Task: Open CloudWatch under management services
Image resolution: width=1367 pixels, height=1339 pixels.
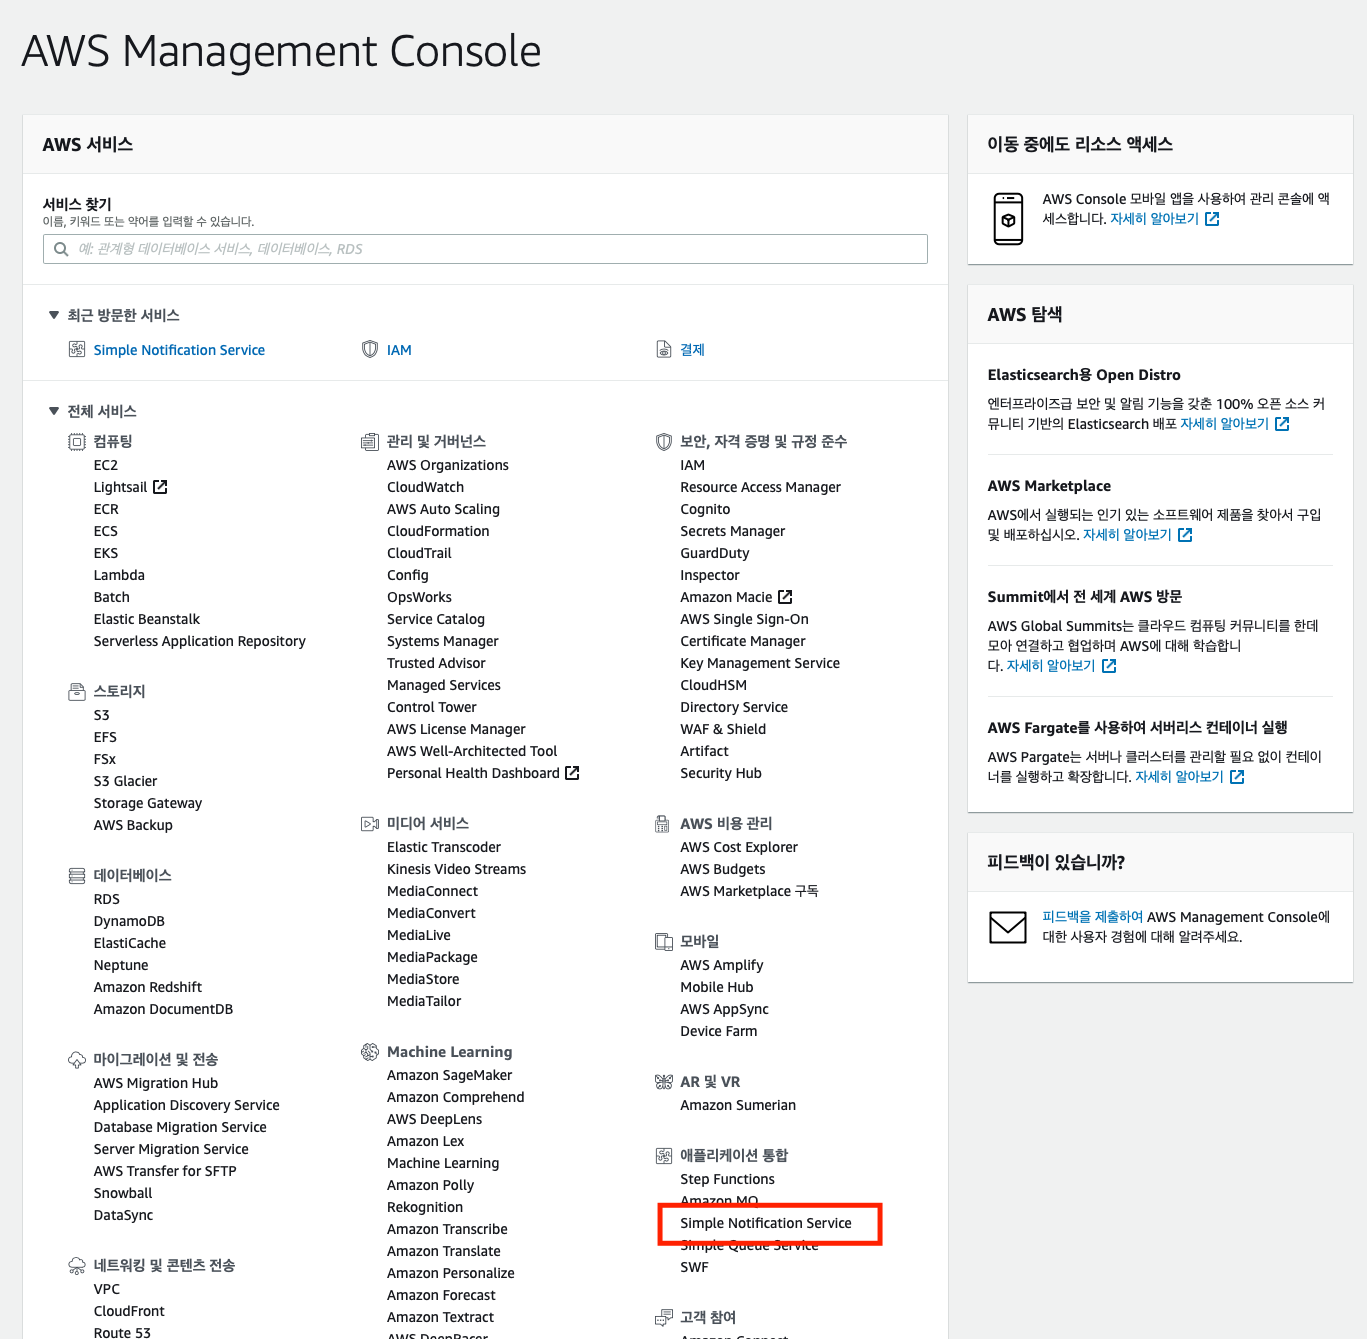Action: point(425,487)
